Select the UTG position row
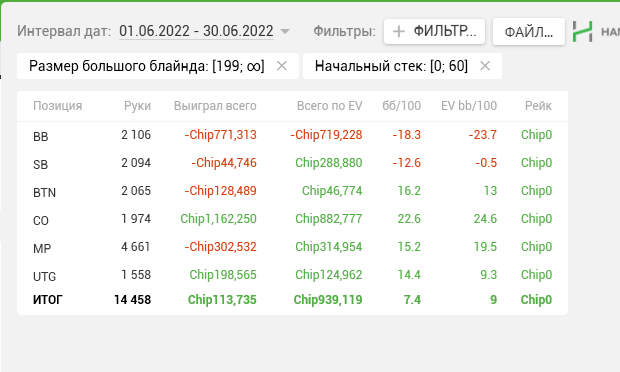This screenshot has width=620, height=372. click(292, 275)
